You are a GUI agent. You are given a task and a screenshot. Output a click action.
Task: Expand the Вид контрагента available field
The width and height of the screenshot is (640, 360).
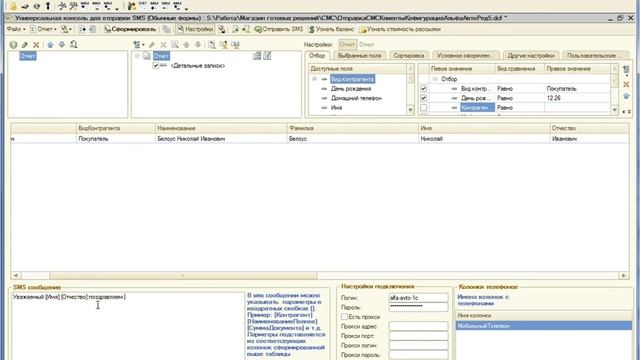(314, 79)
